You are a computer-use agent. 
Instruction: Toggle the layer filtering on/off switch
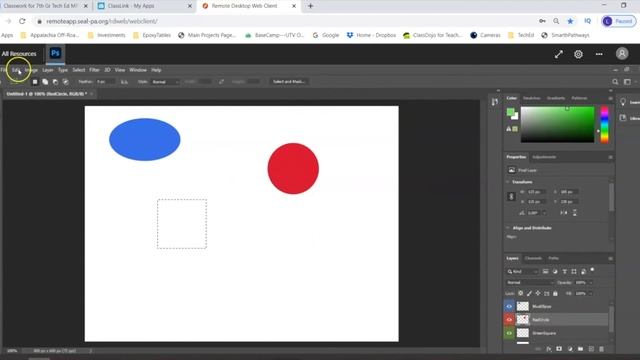coord(592,270)
